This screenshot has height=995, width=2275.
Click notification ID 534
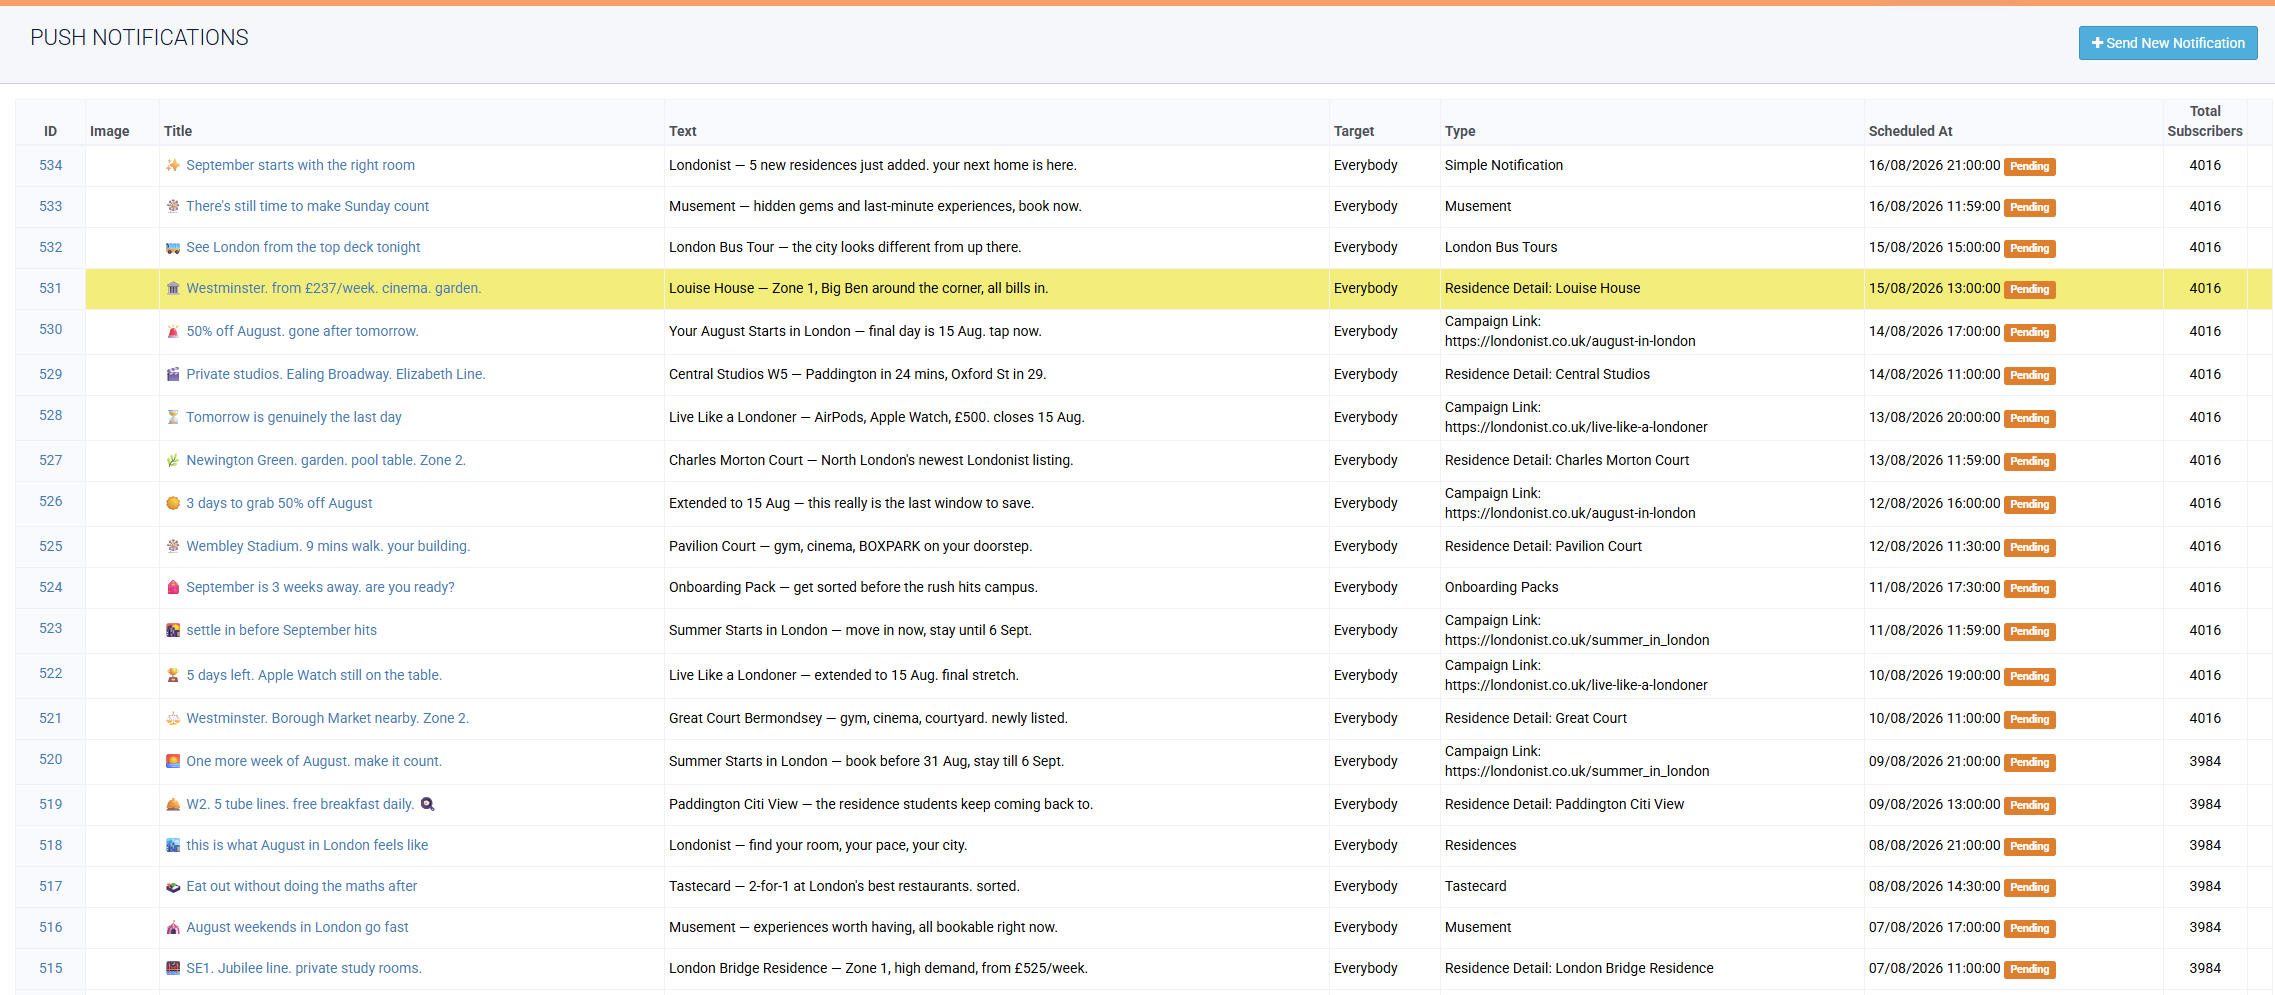pyautogui.click(x=51, y=166)
